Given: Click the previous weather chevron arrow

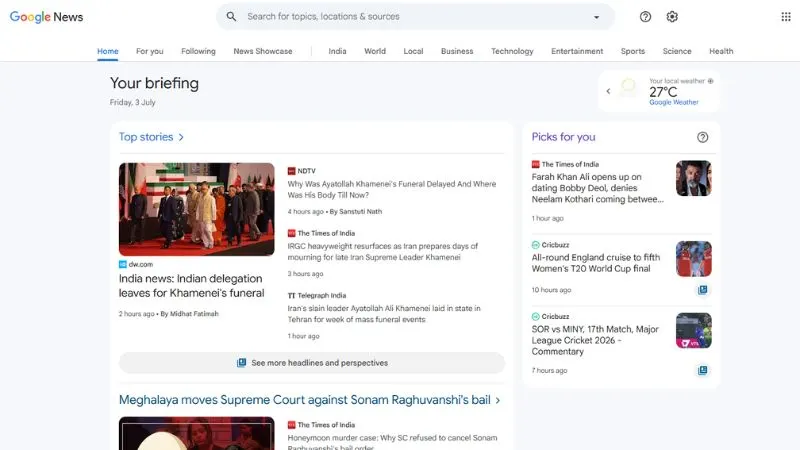Looking at the screenshot, I should 608,91.
